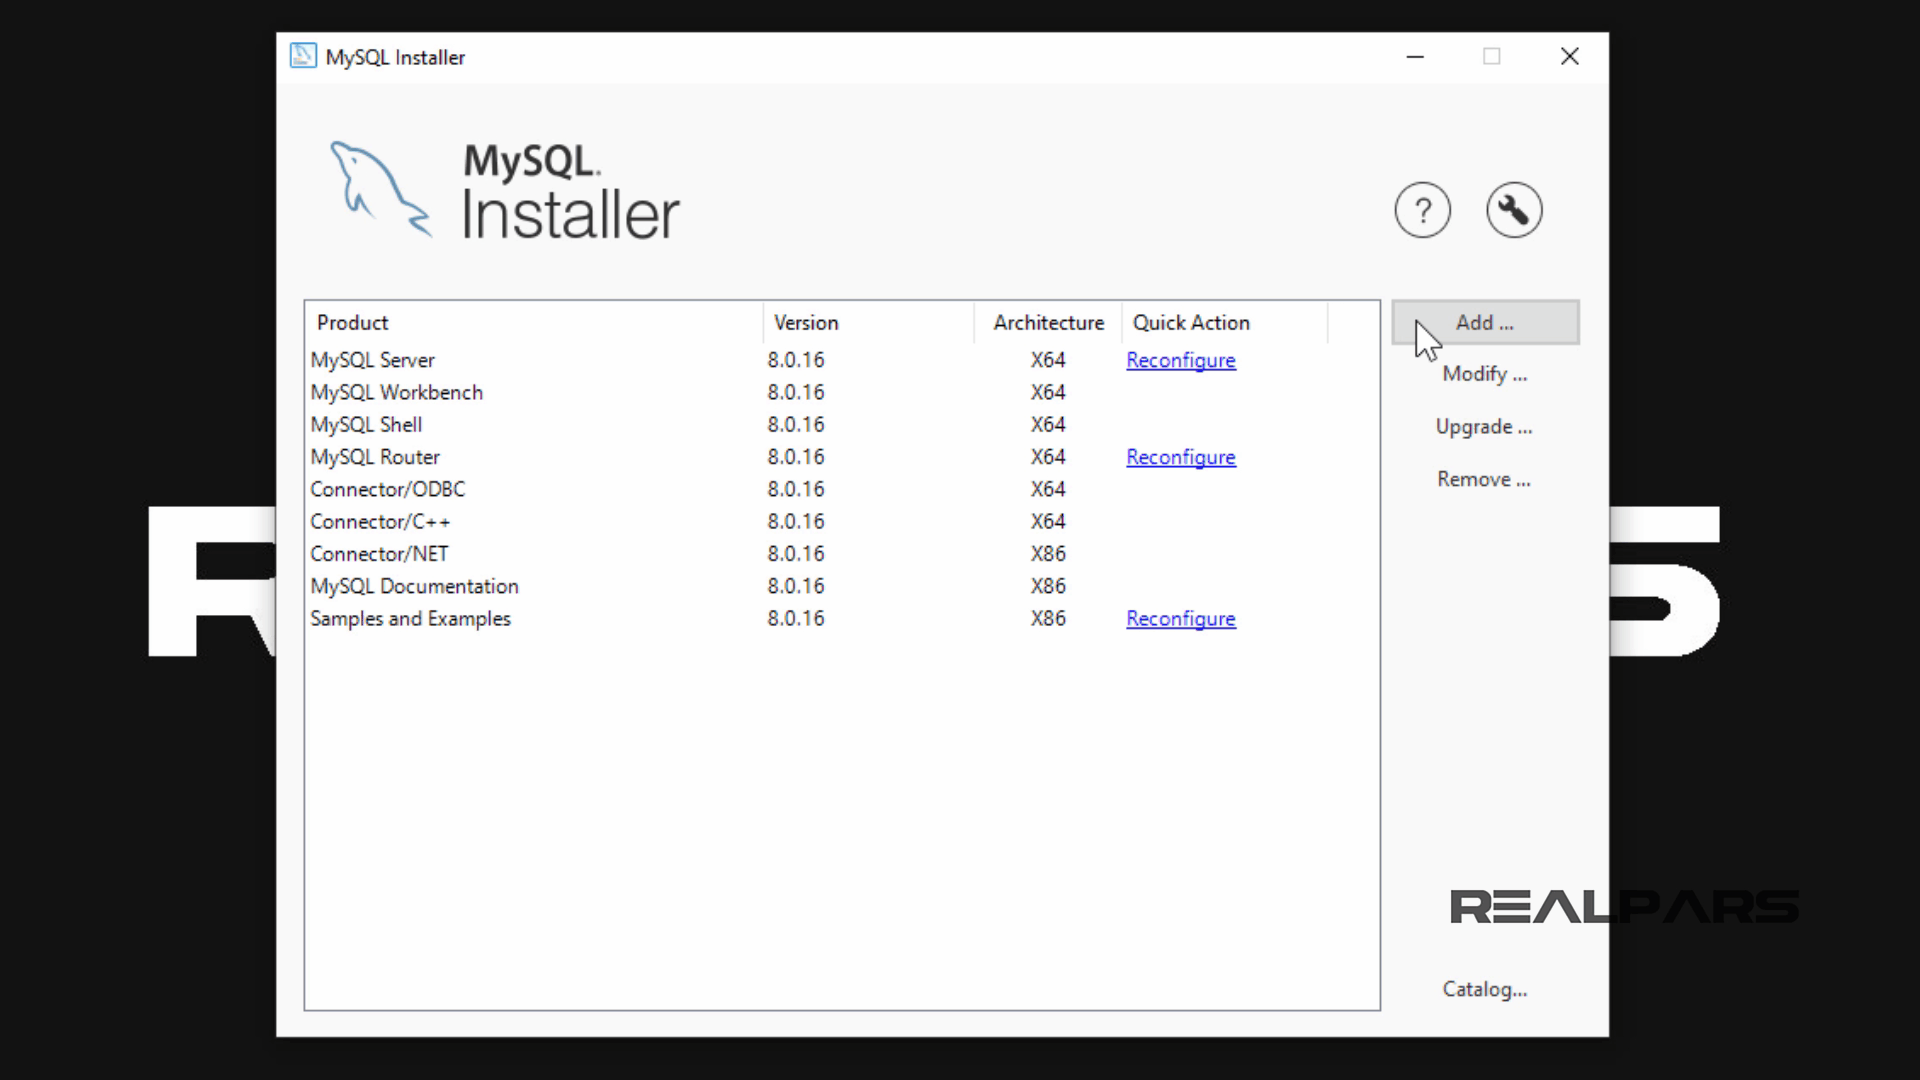The width and height of the screenshot is (1920, 1080).
Task: Select the MySQL Documentation row
Action: click(x=414, y=586)
